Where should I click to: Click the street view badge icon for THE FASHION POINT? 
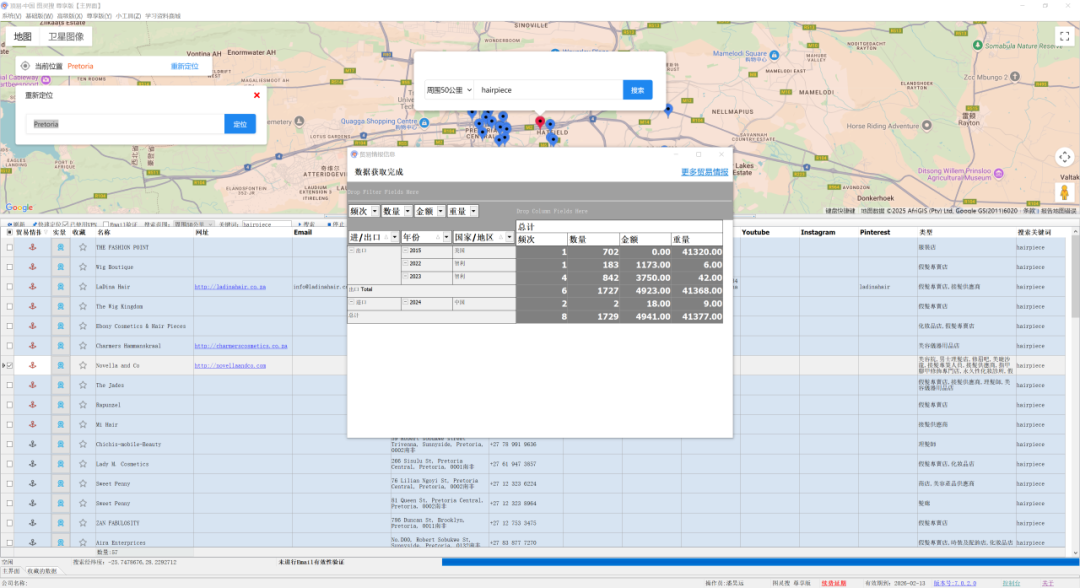(61, 247)
